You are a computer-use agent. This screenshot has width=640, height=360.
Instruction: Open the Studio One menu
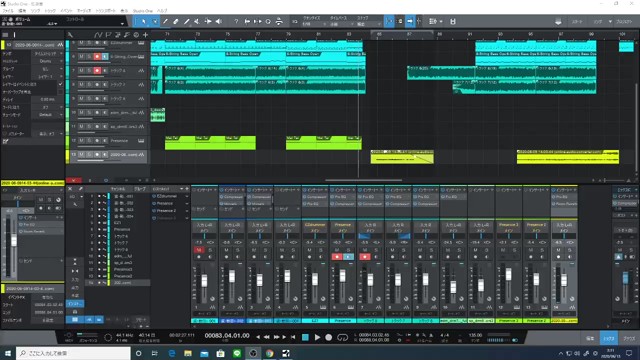click(142, 11)
